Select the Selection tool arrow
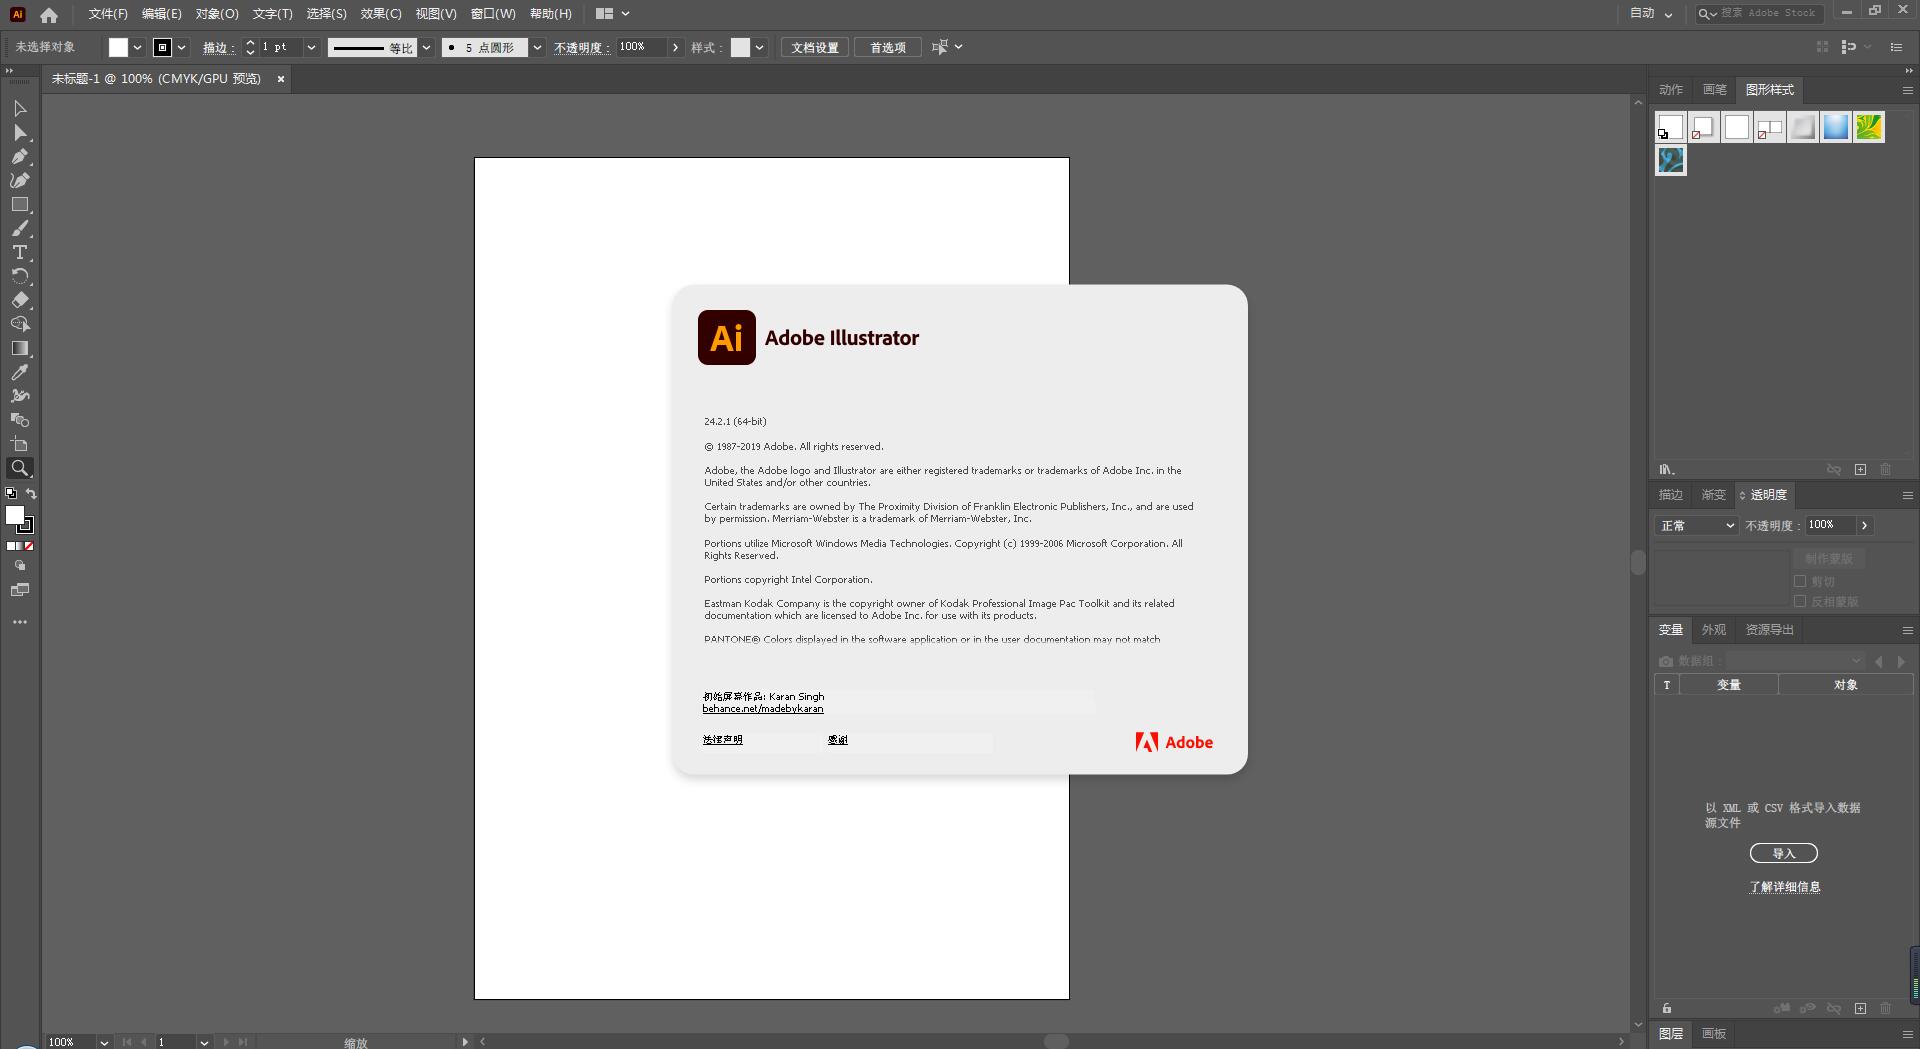 coord(20,108)
